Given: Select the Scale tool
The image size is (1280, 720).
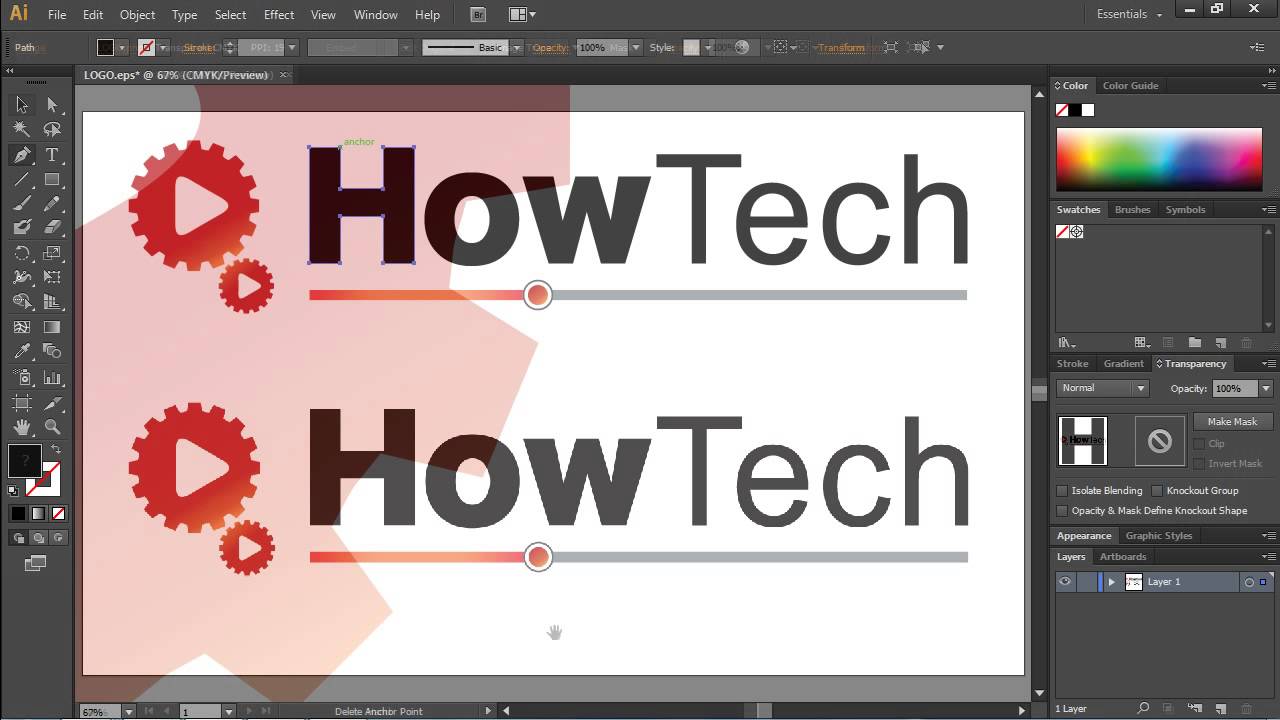Looking at the screenshot, I should coord(52,253).
